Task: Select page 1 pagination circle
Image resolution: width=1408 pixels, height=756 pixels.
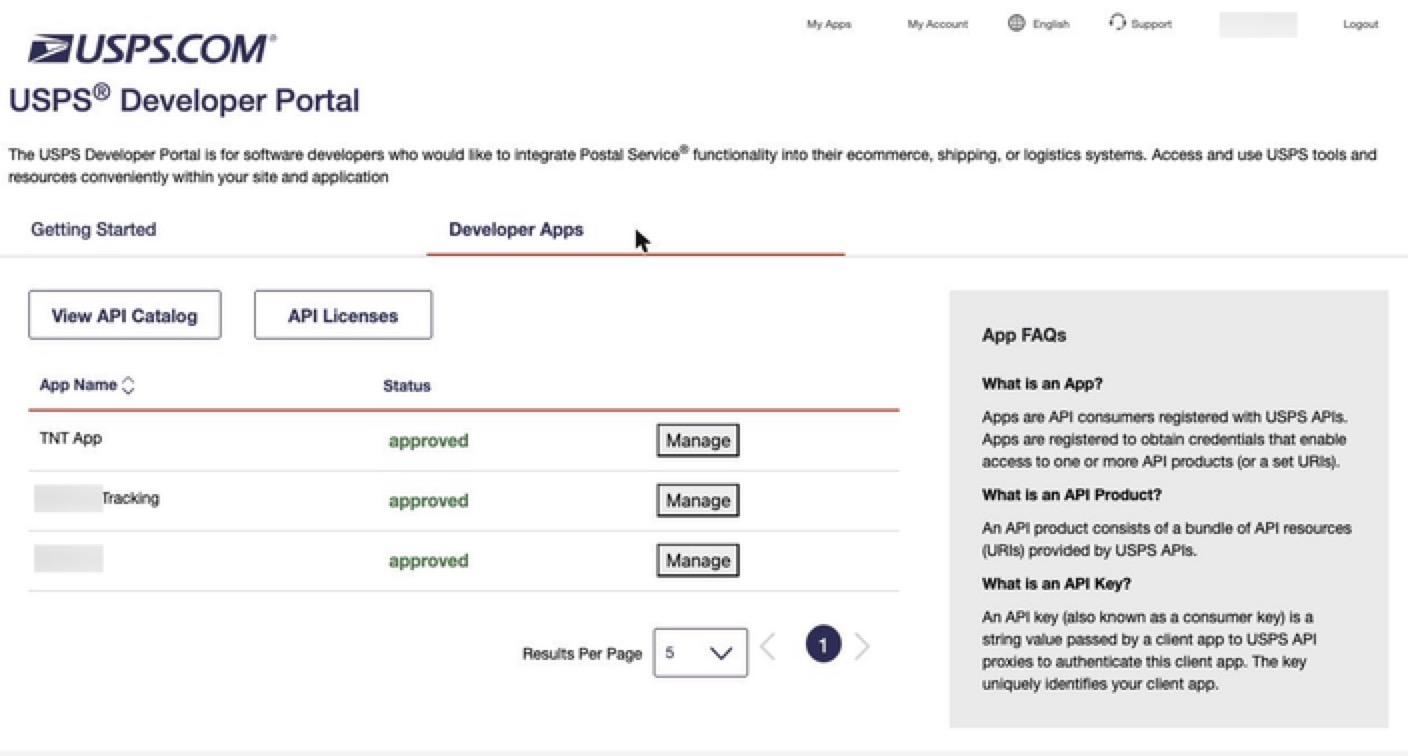Action: [823, 646]
